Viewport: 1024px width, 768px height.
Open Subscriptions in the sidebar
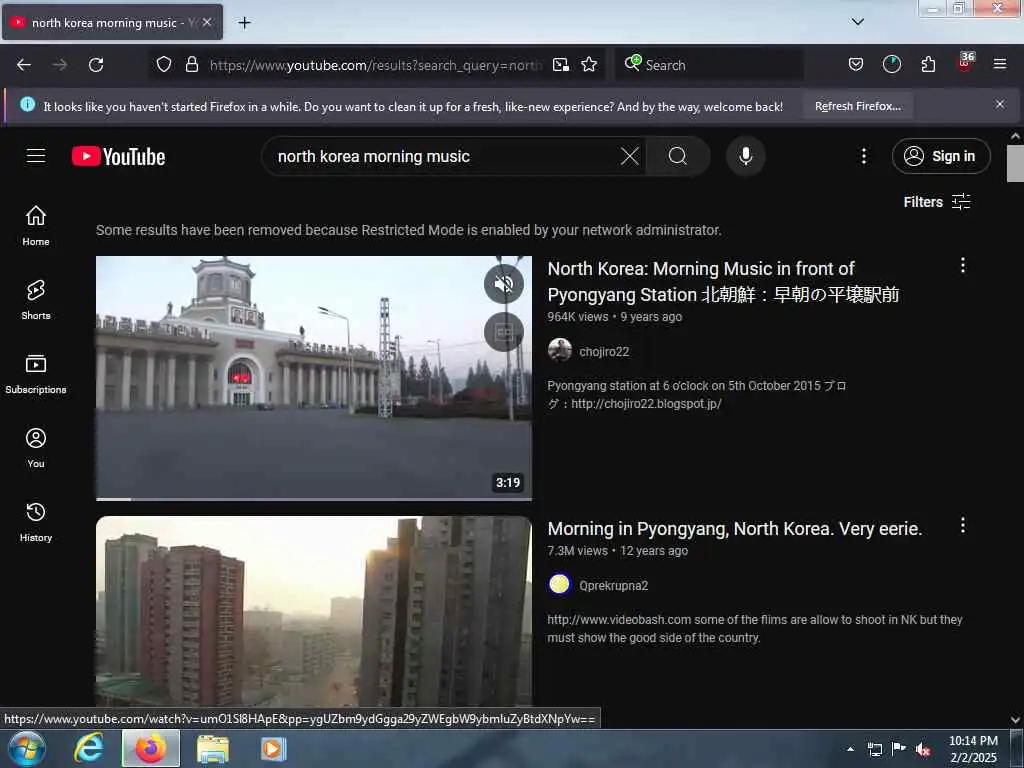[x=36, y=374]
